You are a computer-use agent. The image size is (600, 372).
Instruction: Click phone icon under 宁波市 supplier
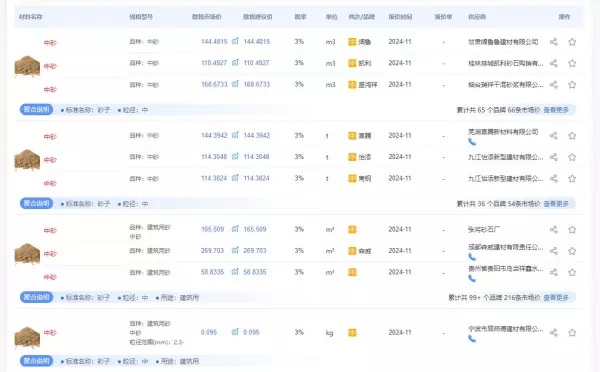472,338
